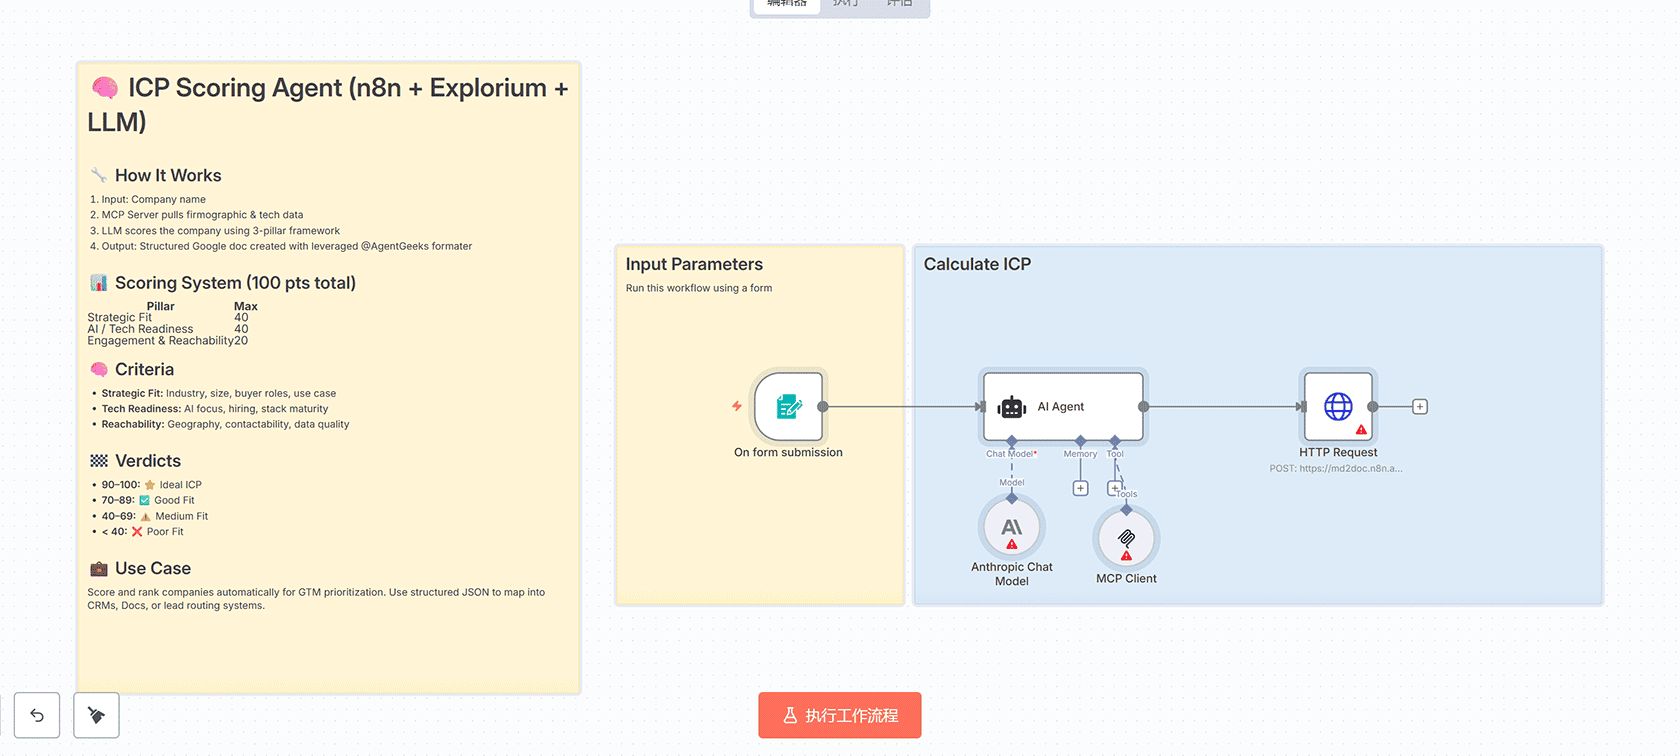This screenshot has width=1680, height=756.
Task: Switch to the 执行 tab
Action: tap(846, 4)
